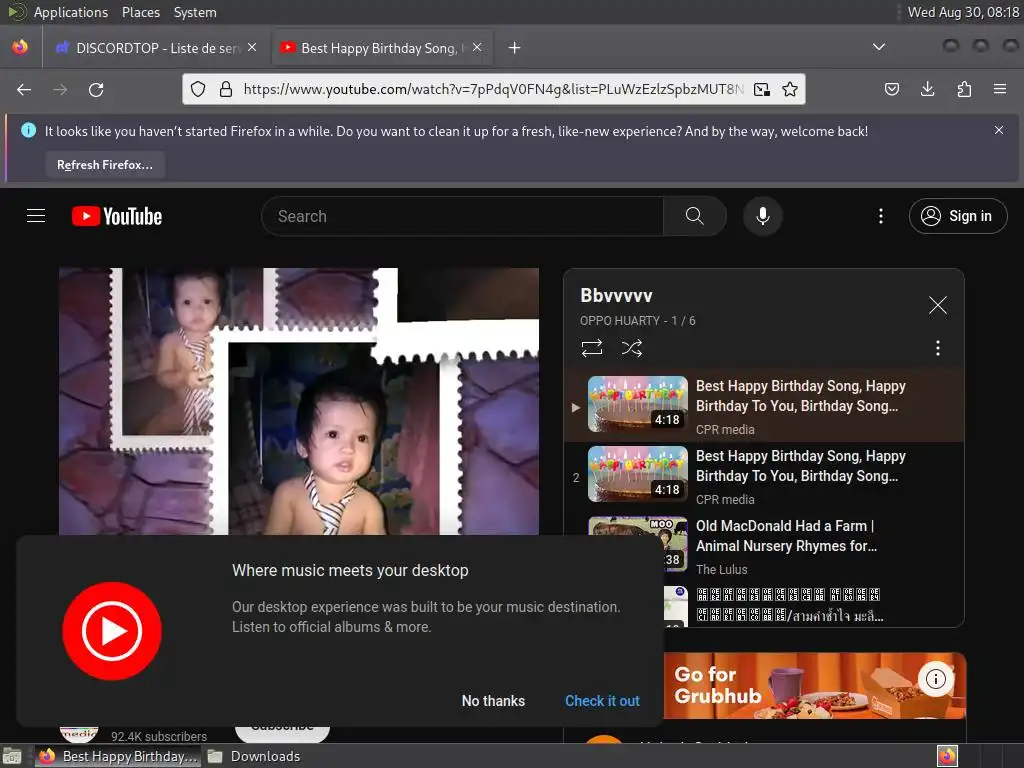Image resolution: width=1024 pixels, height=768 pixels.
Task: Click the Firefox tray icon in bottom panel
Action: [x=947, y=756]
